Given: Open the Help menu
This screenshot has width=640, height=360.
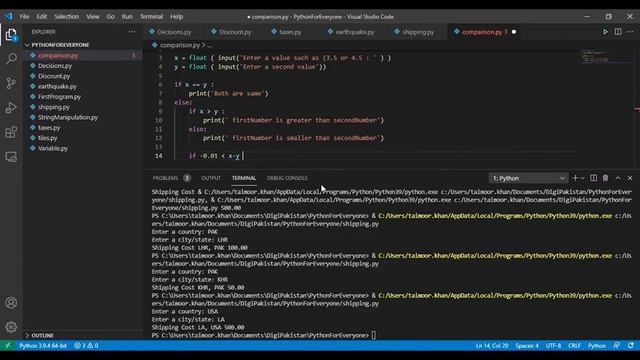Looking at the screenshot, I should pos(176,17).
